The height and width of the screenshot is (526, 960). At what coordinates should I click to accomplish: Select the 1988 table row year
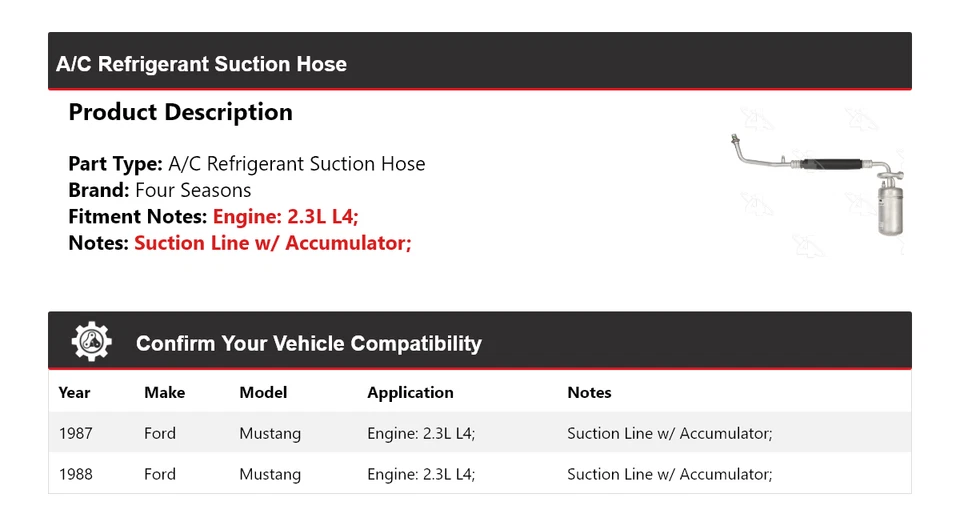[x=75, y=474]
